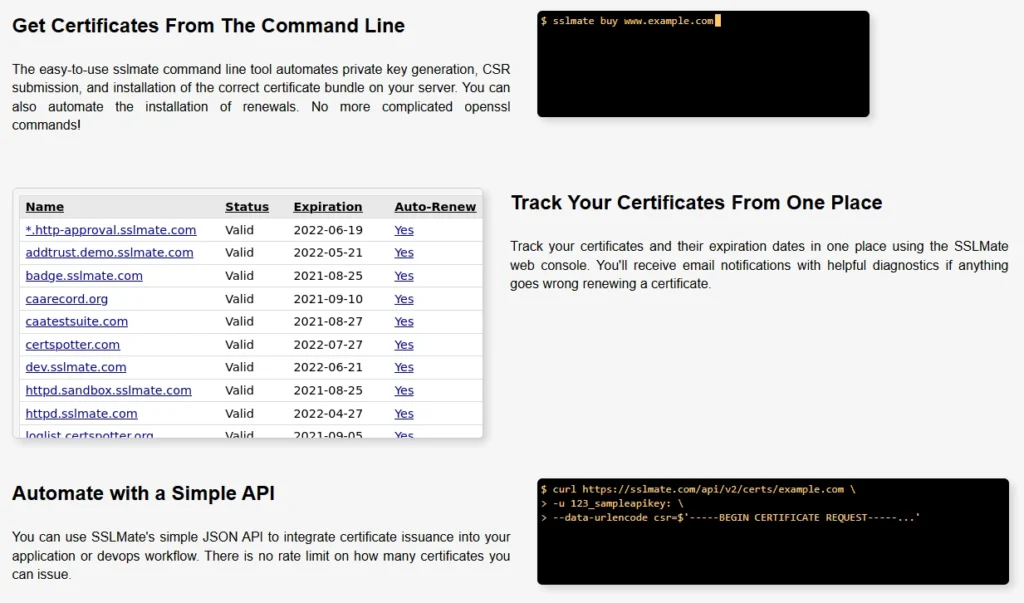Click Yes auto-renew for dev.sslmate.com
The image size is (1024, 603).
coord(404,367)
